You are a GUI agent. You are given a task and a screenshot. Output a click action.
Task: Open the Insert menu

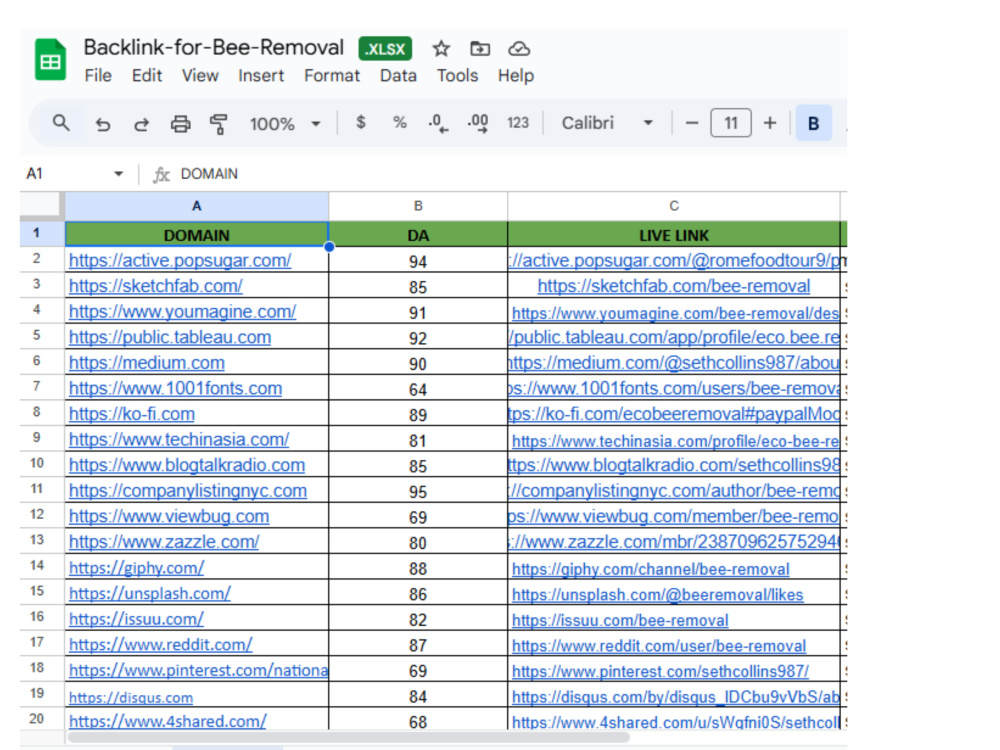click(261, 75)
